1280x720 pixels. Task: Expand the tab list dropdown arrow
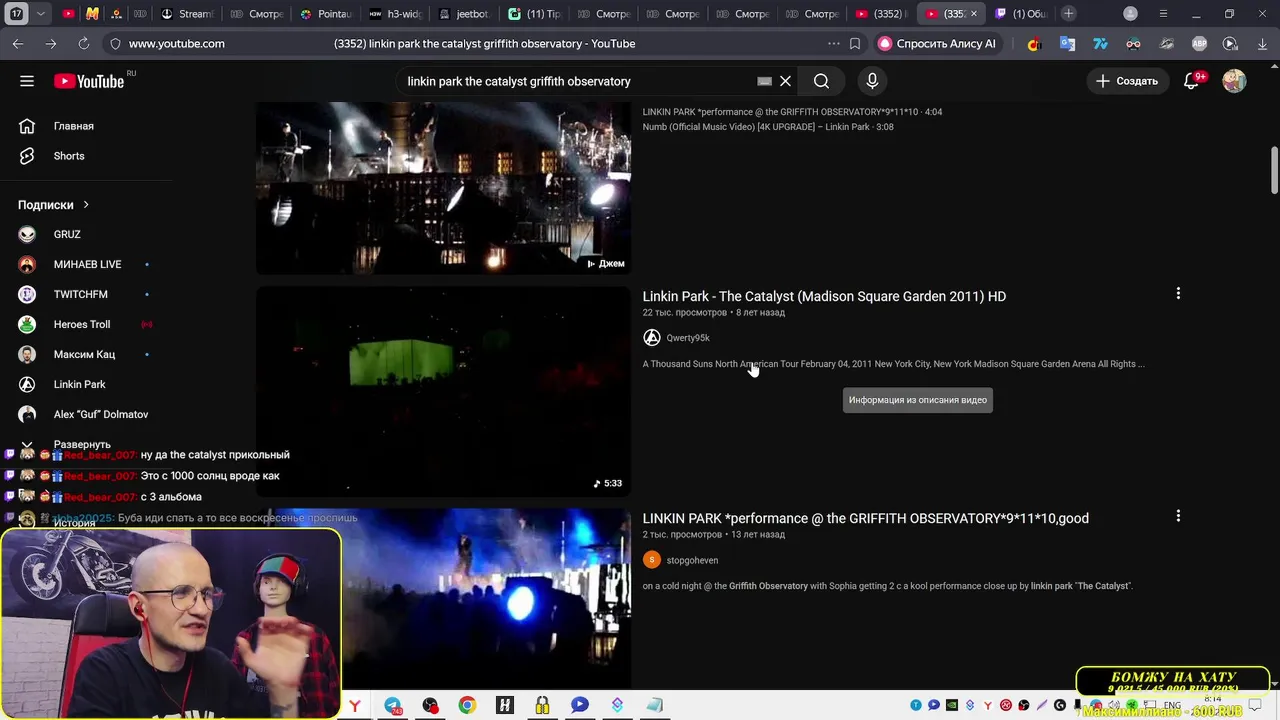(41, 14)
